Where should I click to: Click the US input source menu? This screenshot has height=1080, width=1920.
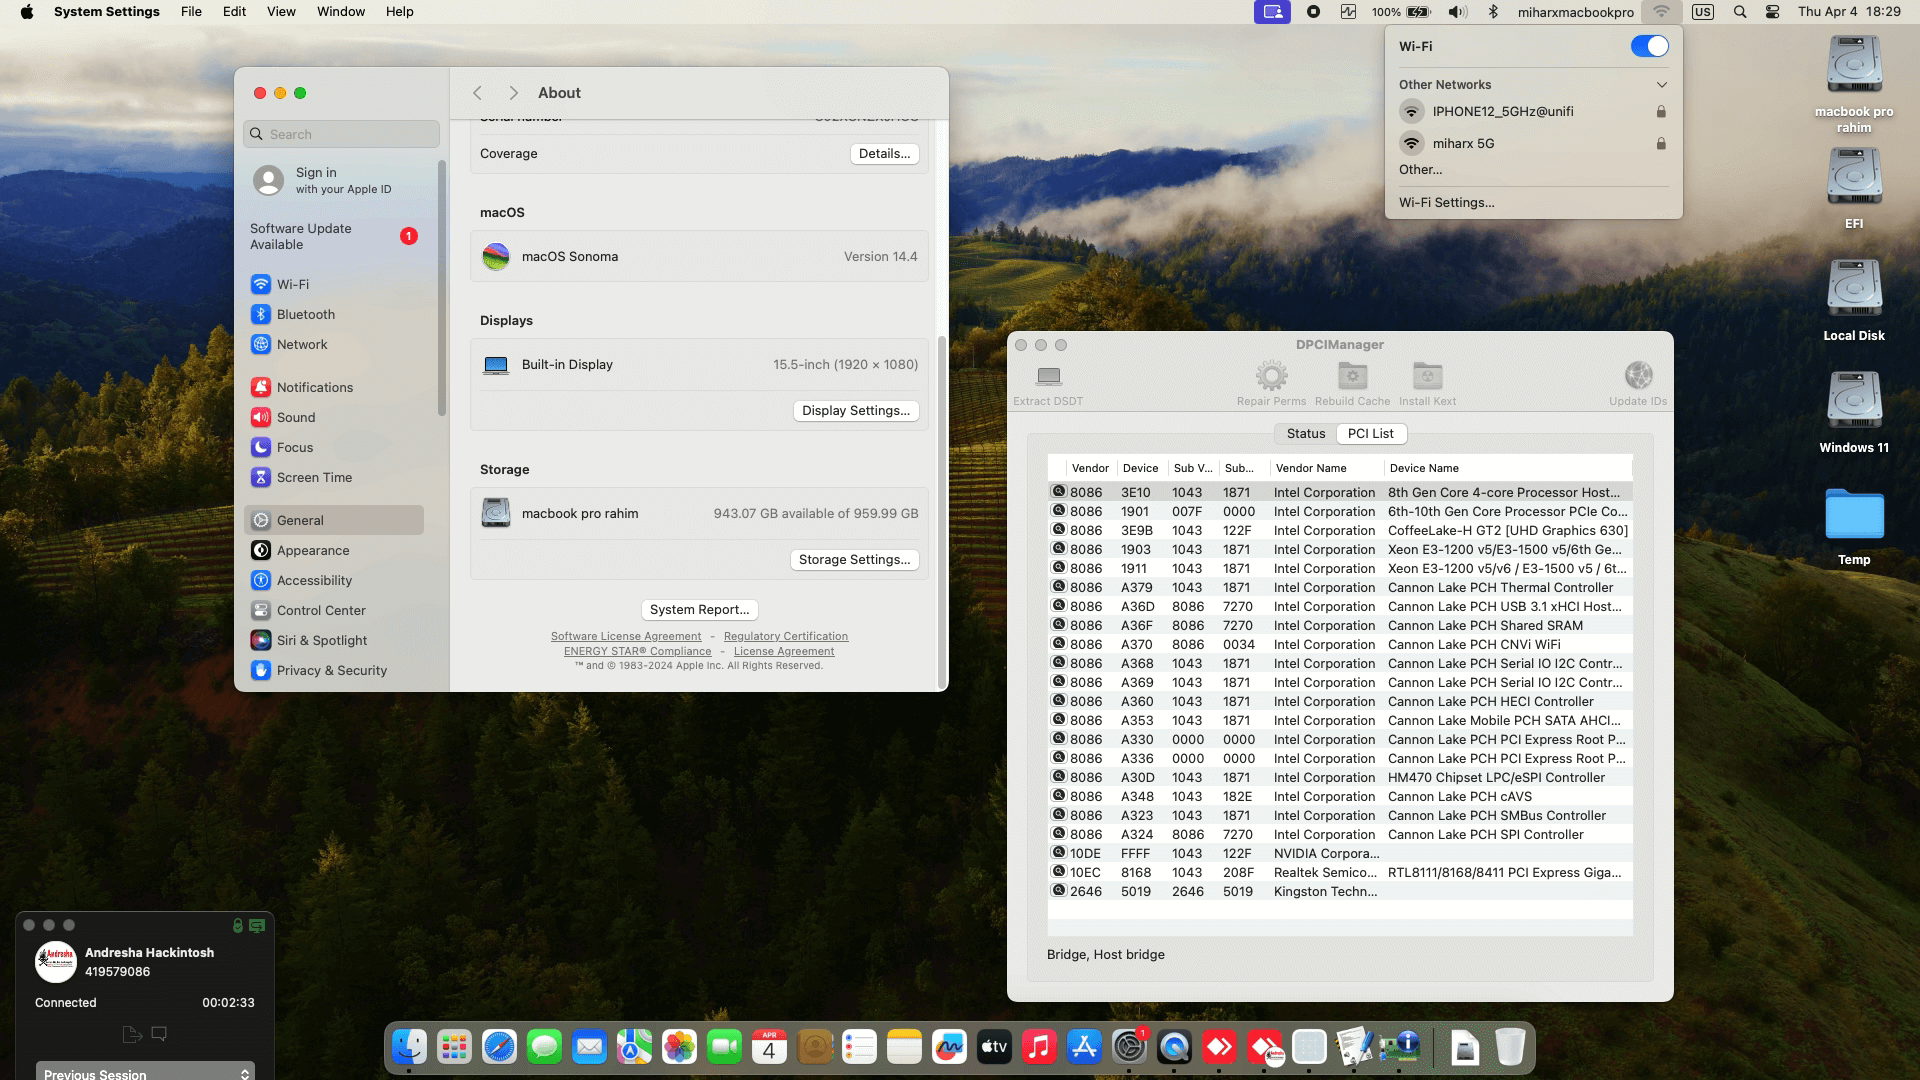pos(1702,12)
